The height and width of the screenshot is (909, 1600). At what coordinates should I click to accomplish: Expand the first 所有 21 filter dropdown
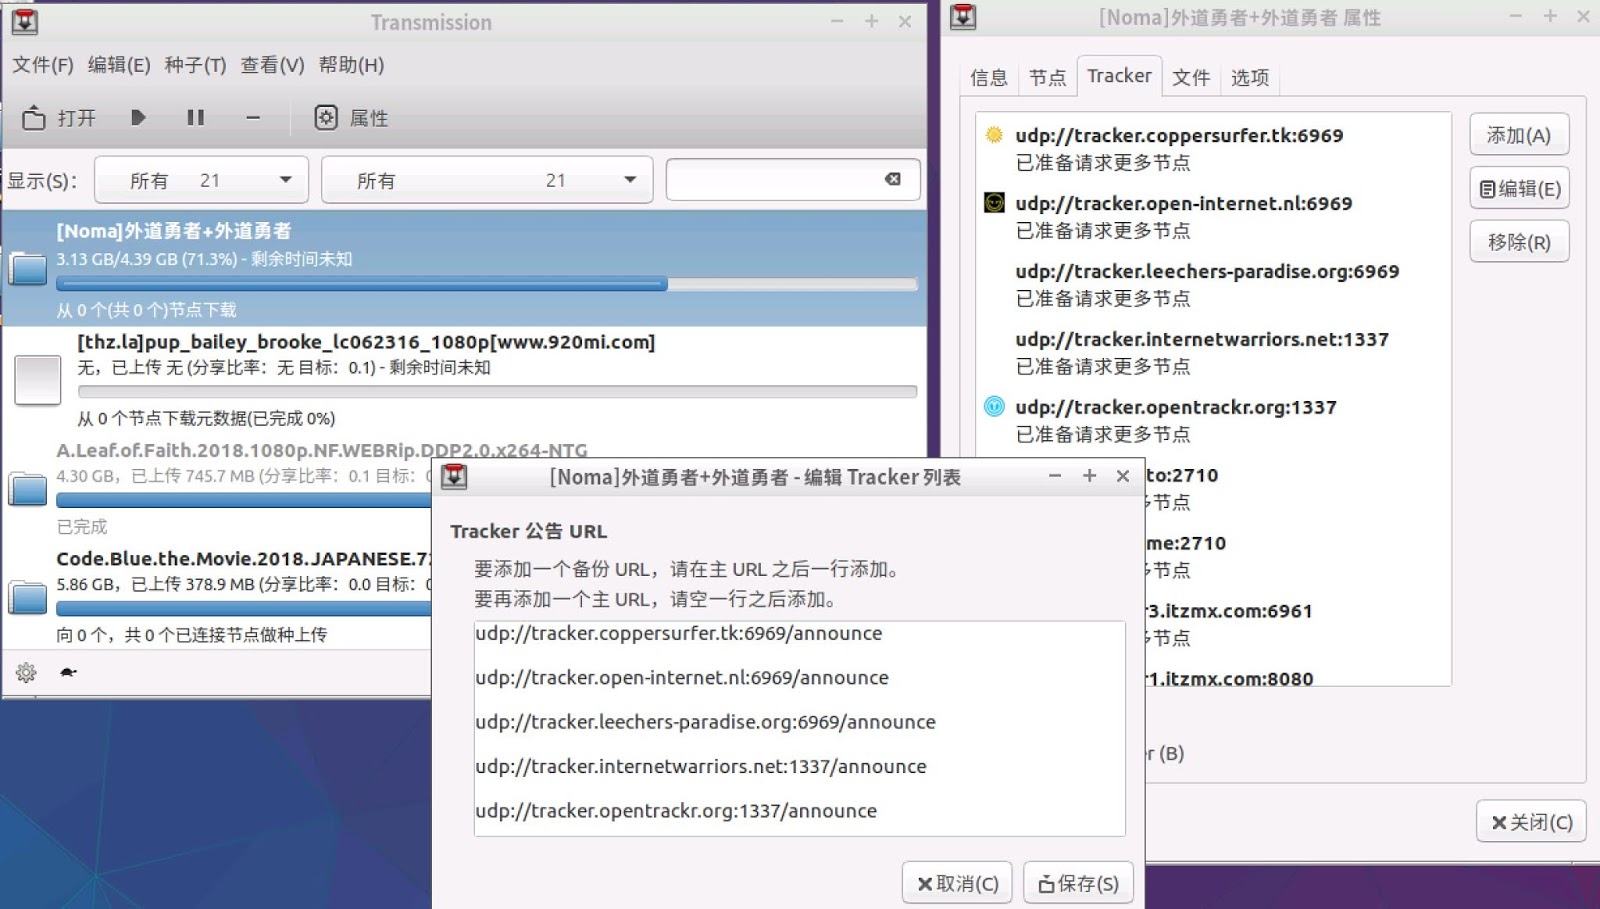202,180
